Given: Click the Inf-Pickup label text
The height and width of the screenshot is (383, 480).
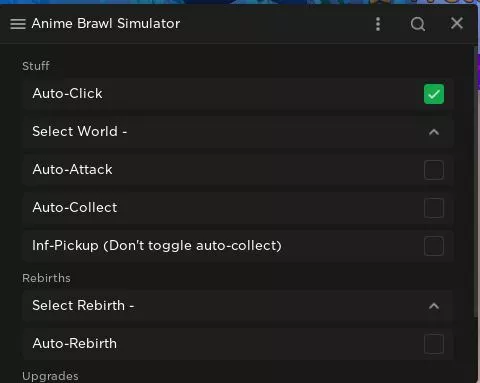Looking at the screenshot, I should [157, 246].
